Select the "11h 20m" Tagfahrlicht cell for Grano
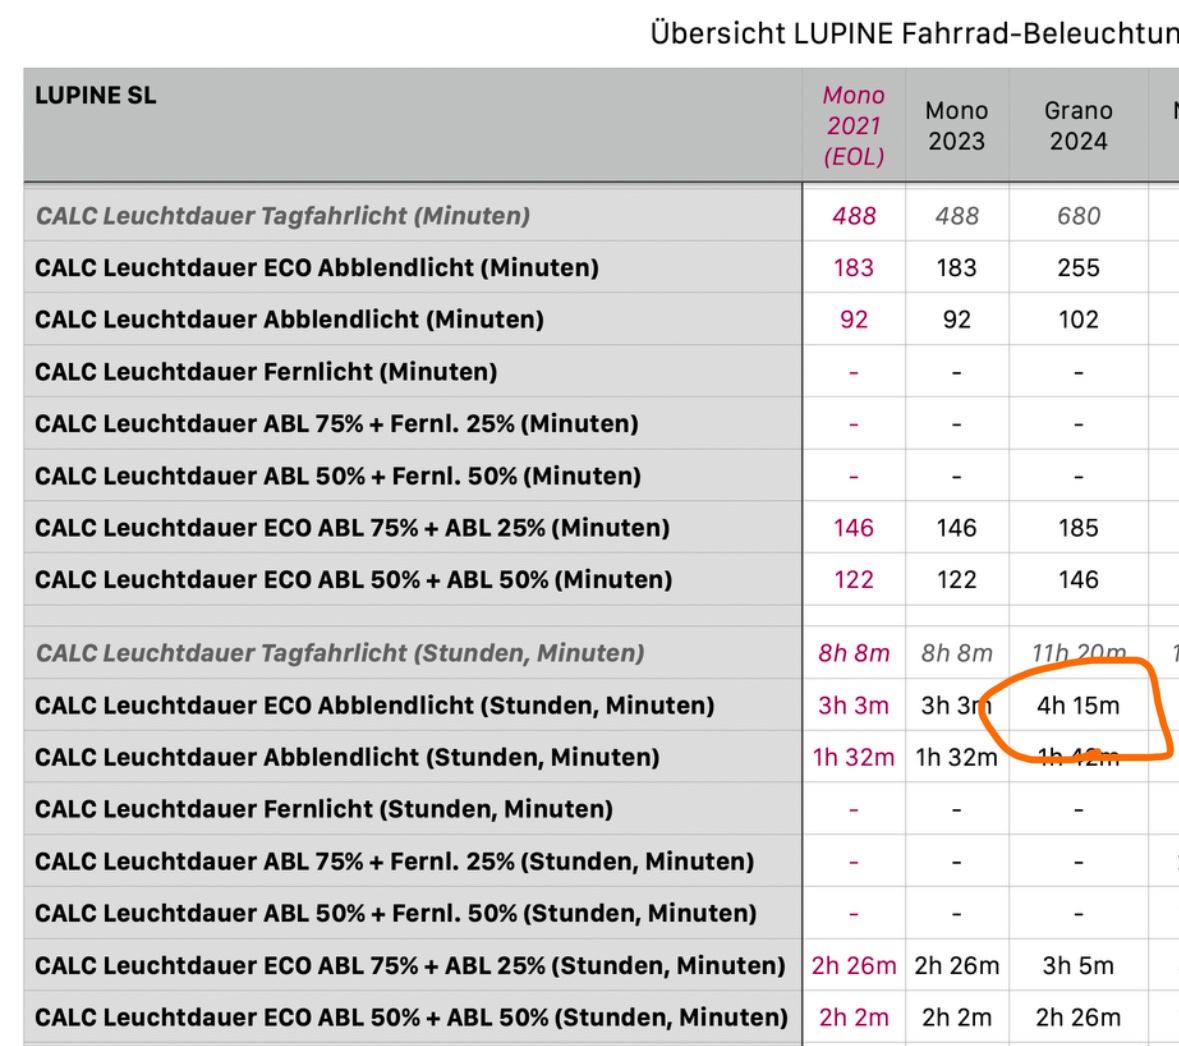 (1078, 654)
